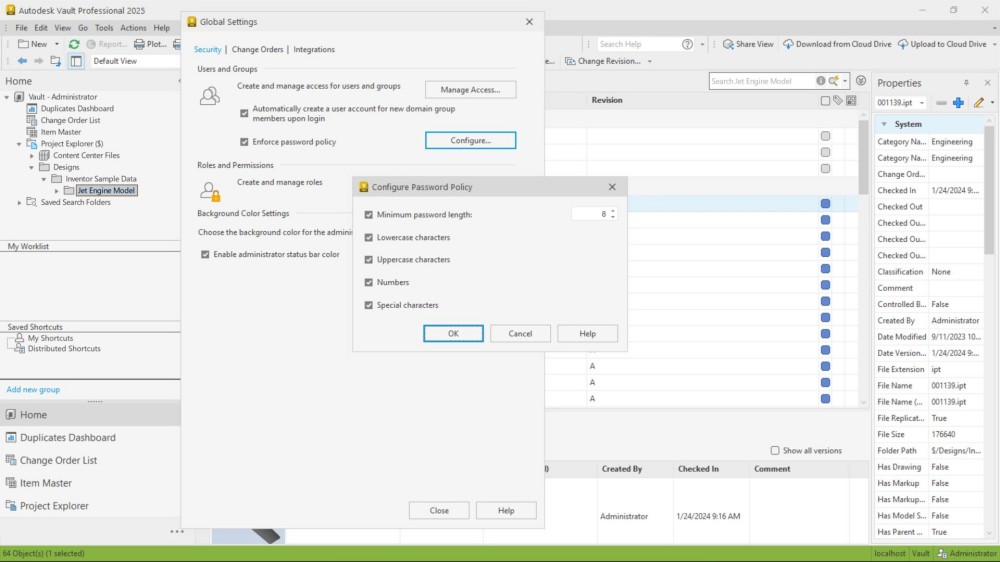Open the File menu
Screen dimensions: 1000x562
click(21, 28)
